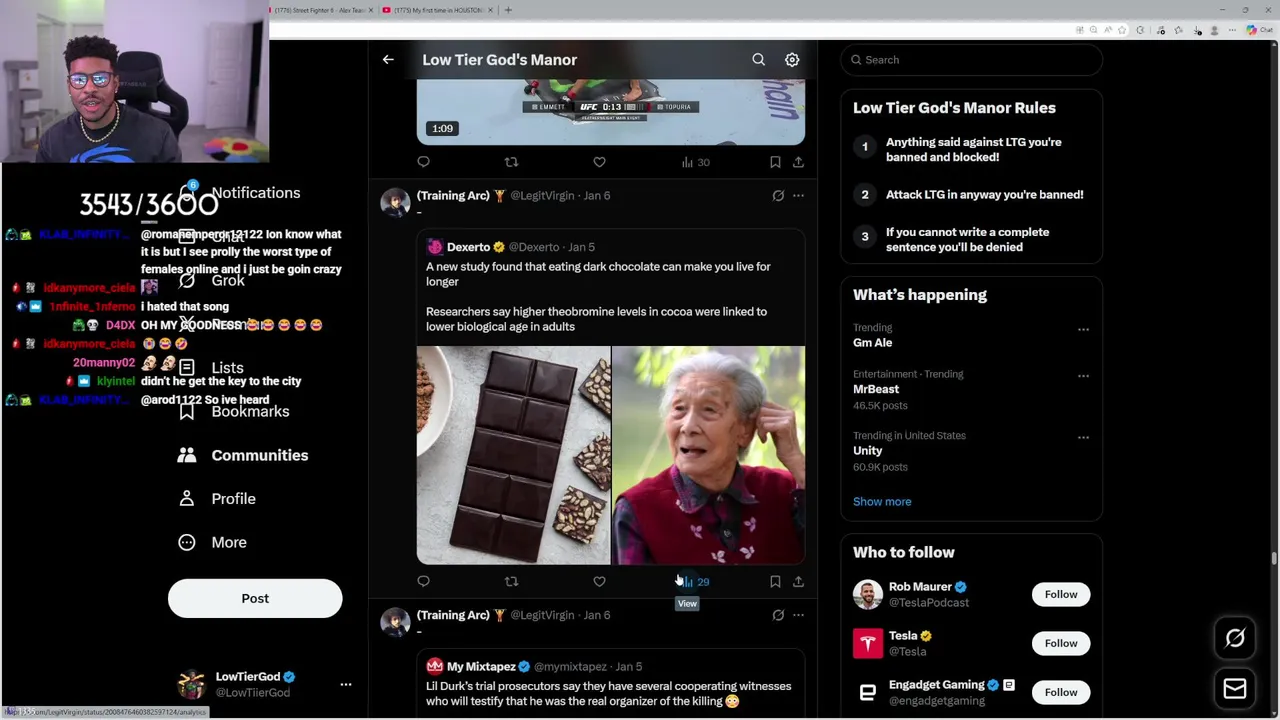1280x720 pixels.
Task: Reply to the dark chocolate quote post
Action: point(424,581)
